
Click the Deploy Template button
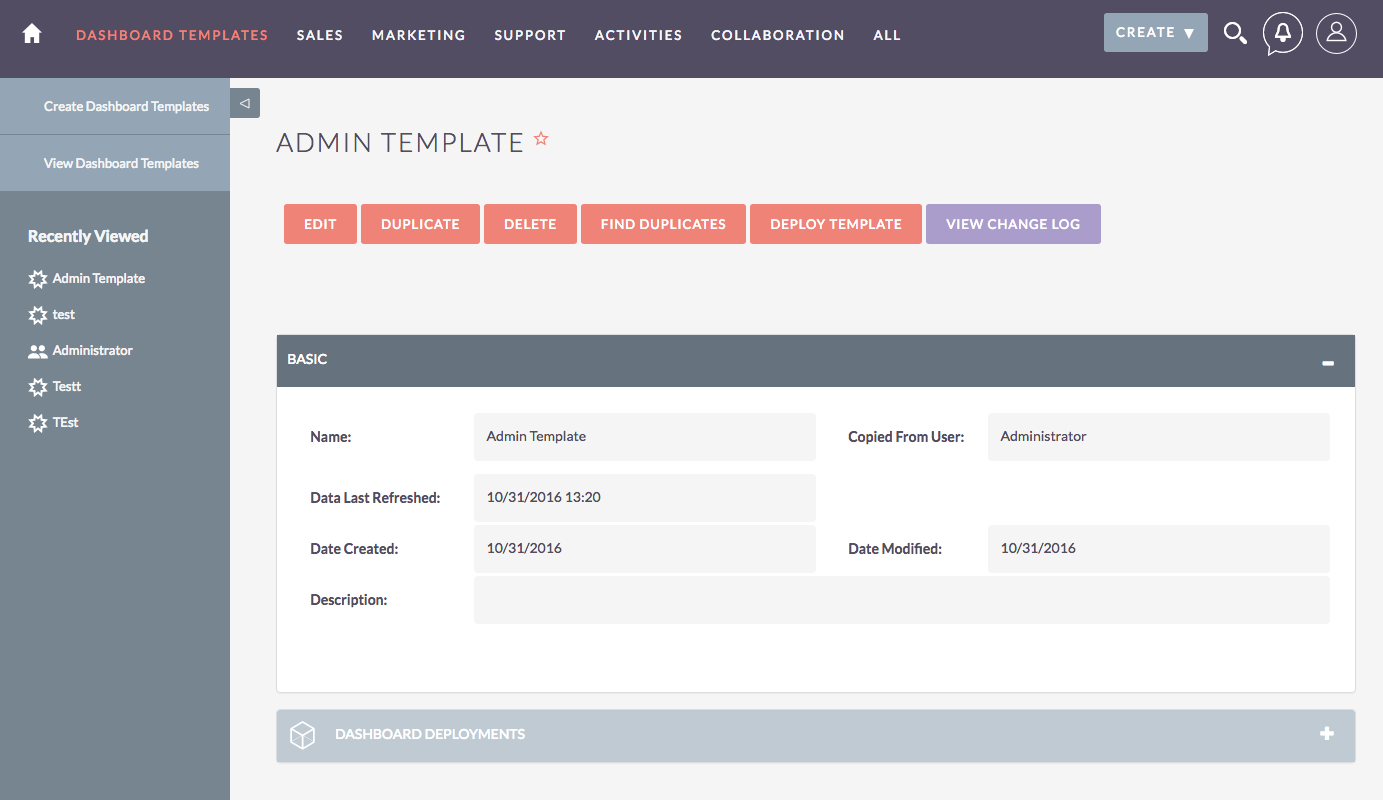(x=835, y=224)
